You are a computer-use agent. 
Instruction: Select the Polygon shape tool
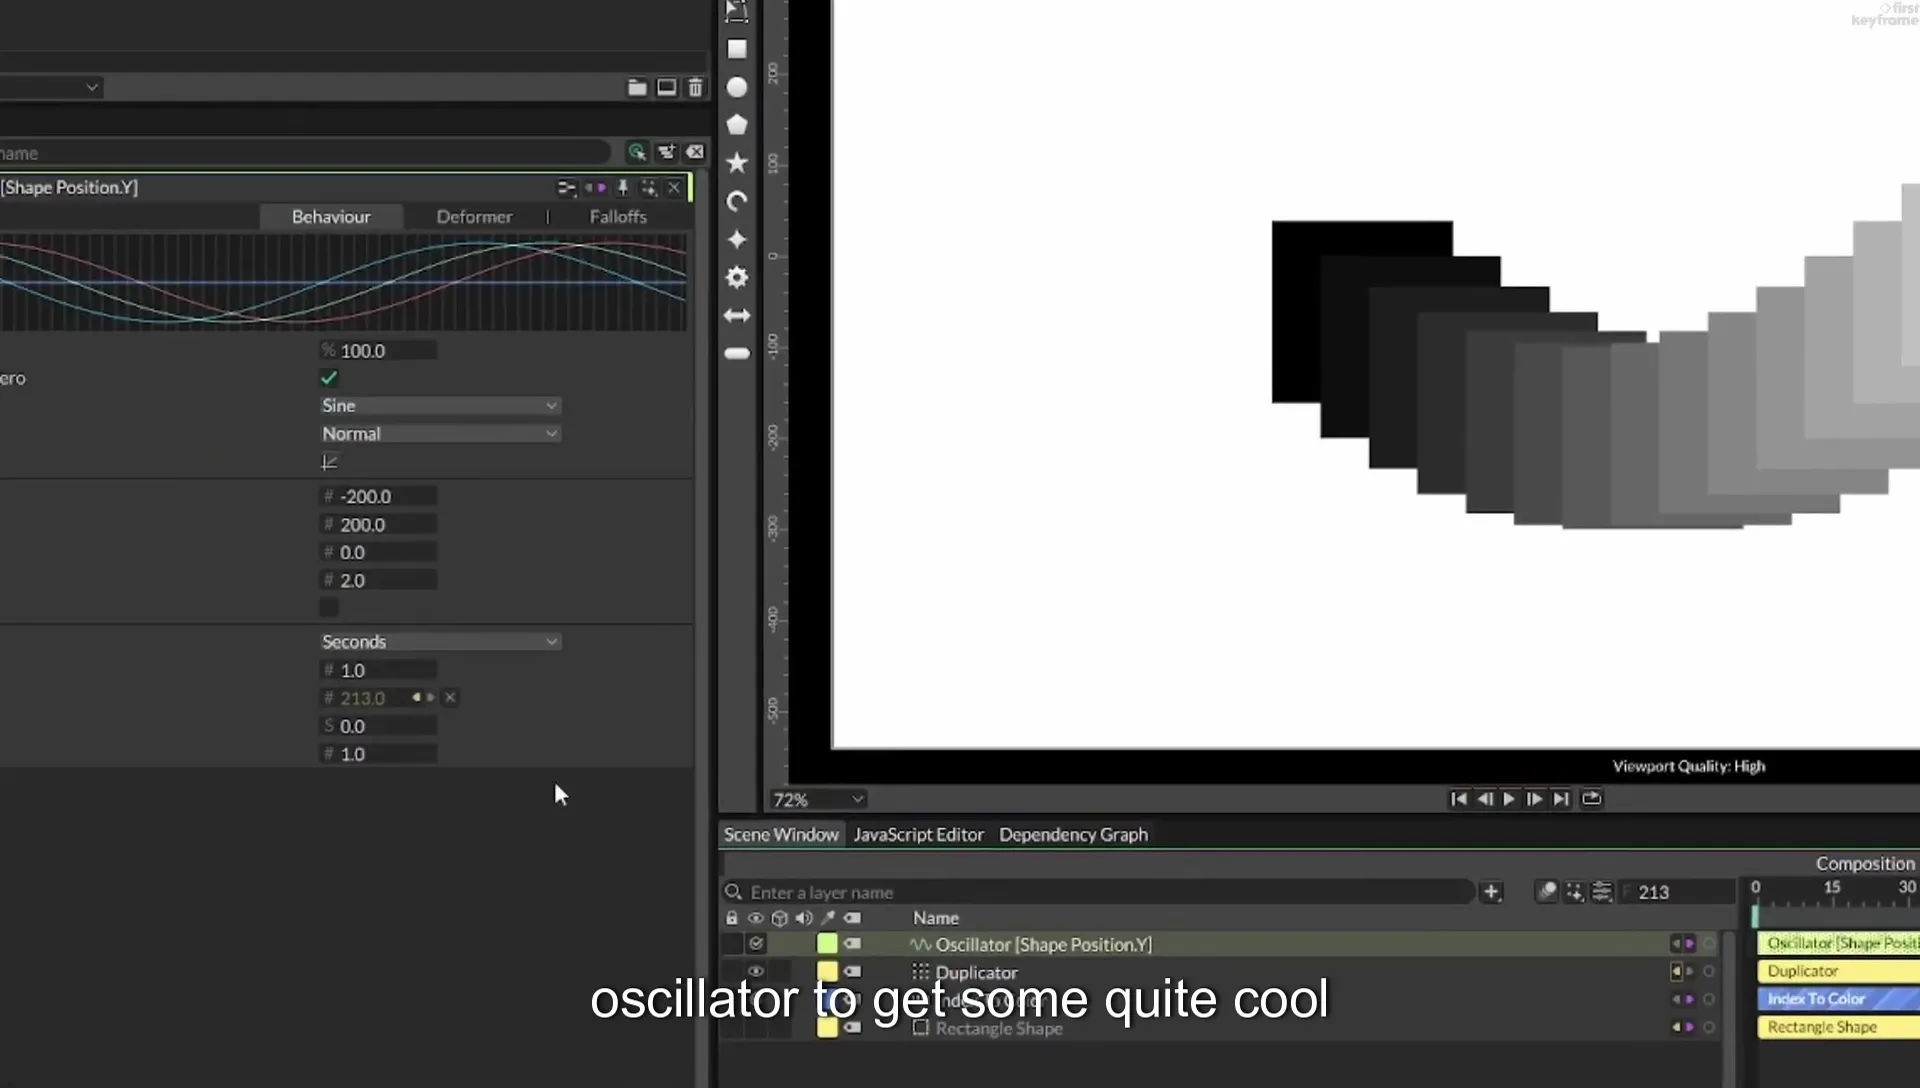737,124
